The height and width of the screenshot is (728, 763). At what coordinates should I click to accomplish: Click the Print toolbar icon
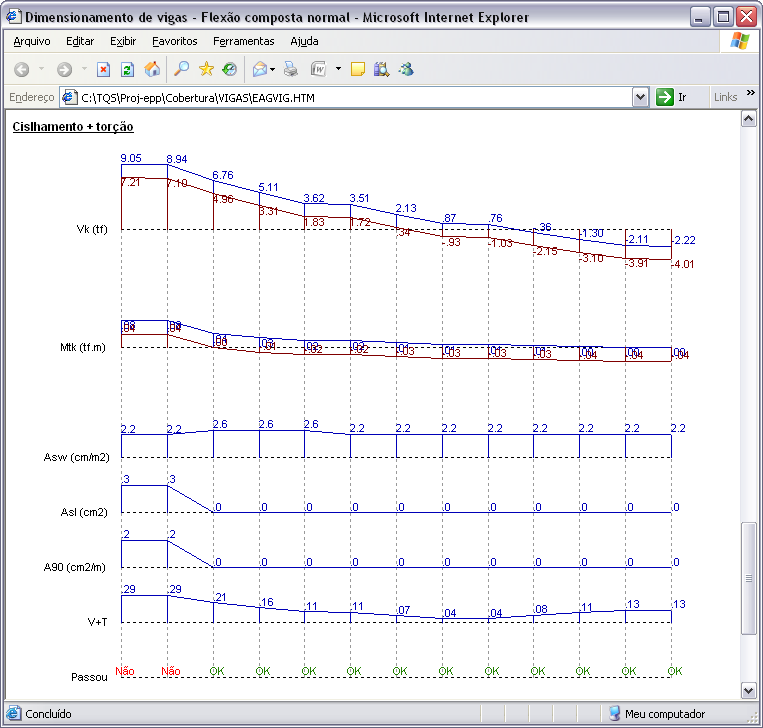291,69
